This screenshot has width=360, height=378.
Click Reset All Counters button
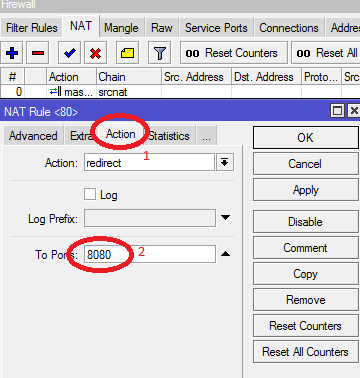tap(306, 352)
